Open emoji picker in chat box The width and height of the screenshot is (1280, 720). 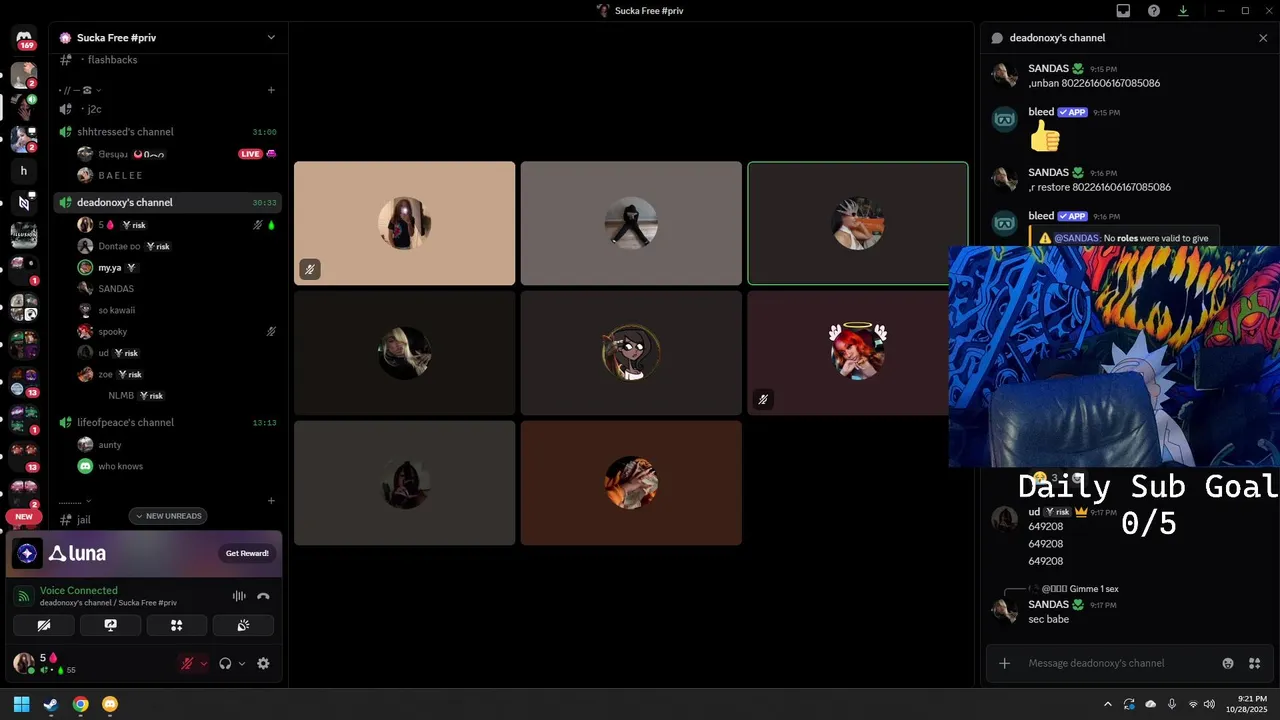[1228, 663]
